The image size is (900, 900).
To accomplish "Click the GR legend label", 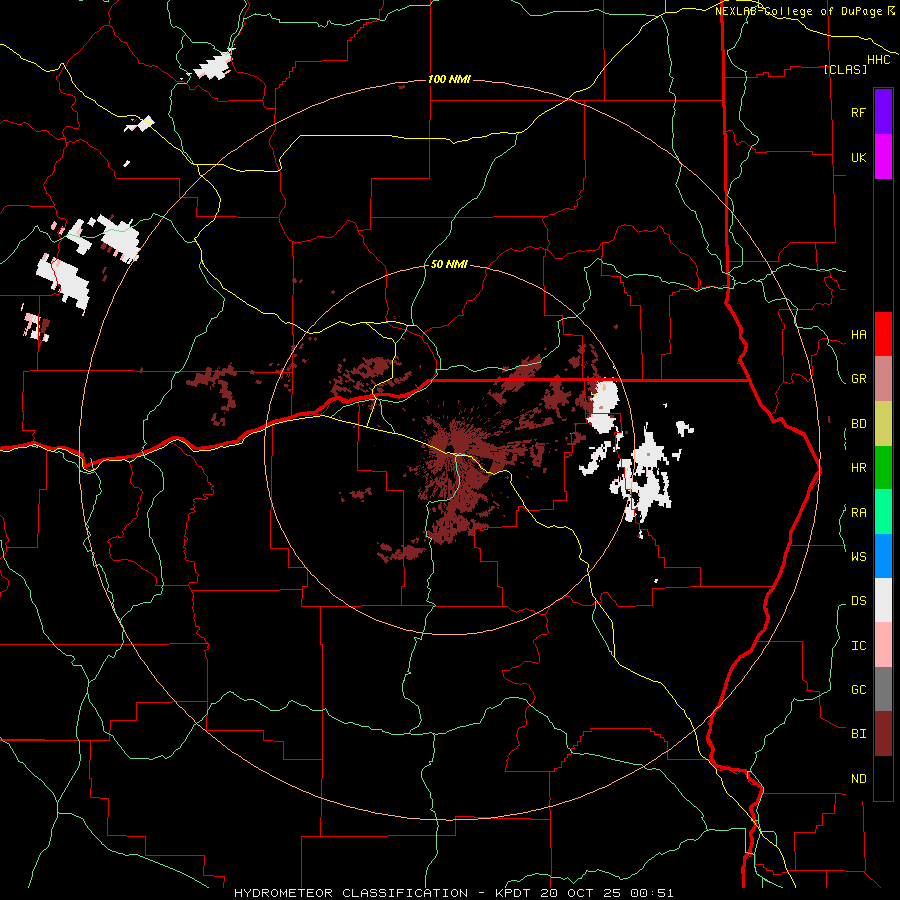I will (858, 379).
